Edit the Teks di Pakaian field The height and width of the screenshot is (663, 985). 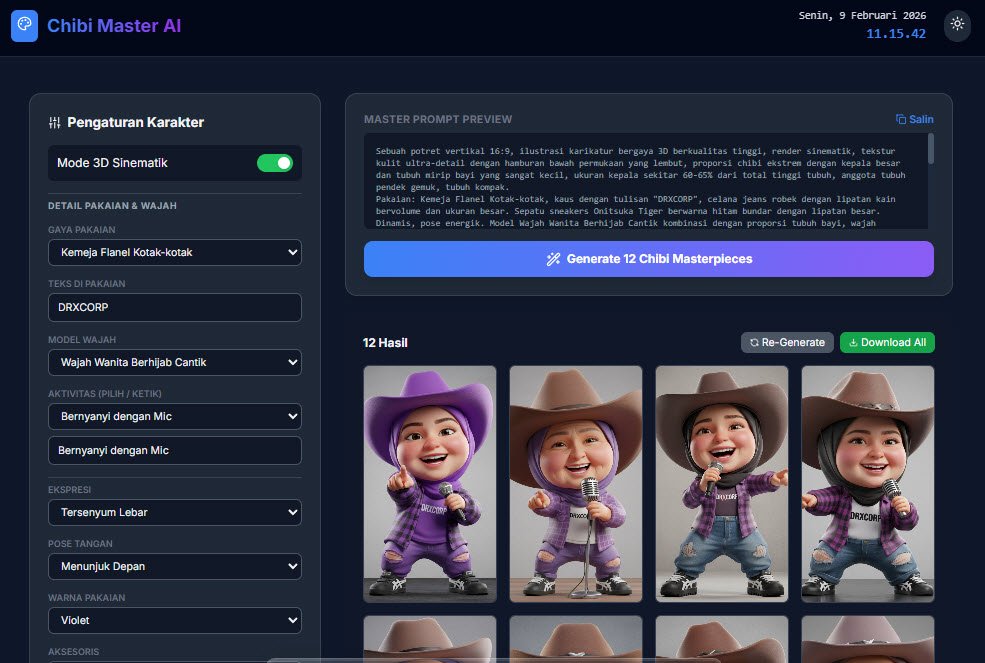pyautogui.click(x=175, y=307)
